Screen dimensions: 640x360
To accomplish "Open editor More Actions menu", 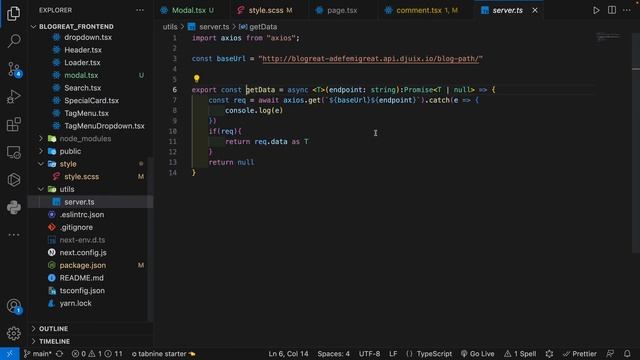I will (627, 10).
